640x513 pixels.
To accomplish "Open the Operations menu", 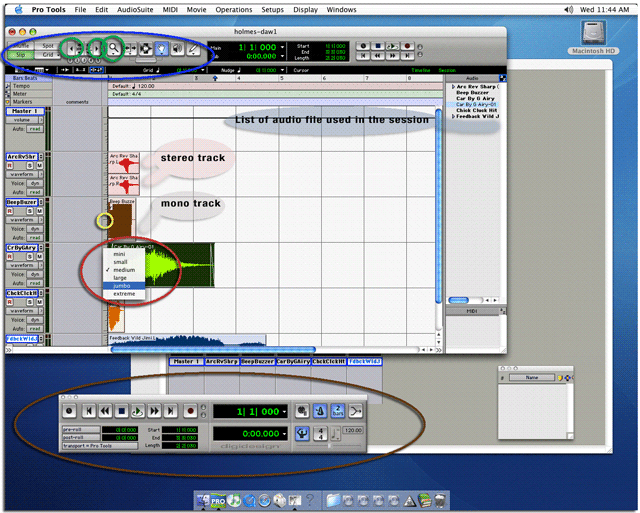I will coord(234,9).
